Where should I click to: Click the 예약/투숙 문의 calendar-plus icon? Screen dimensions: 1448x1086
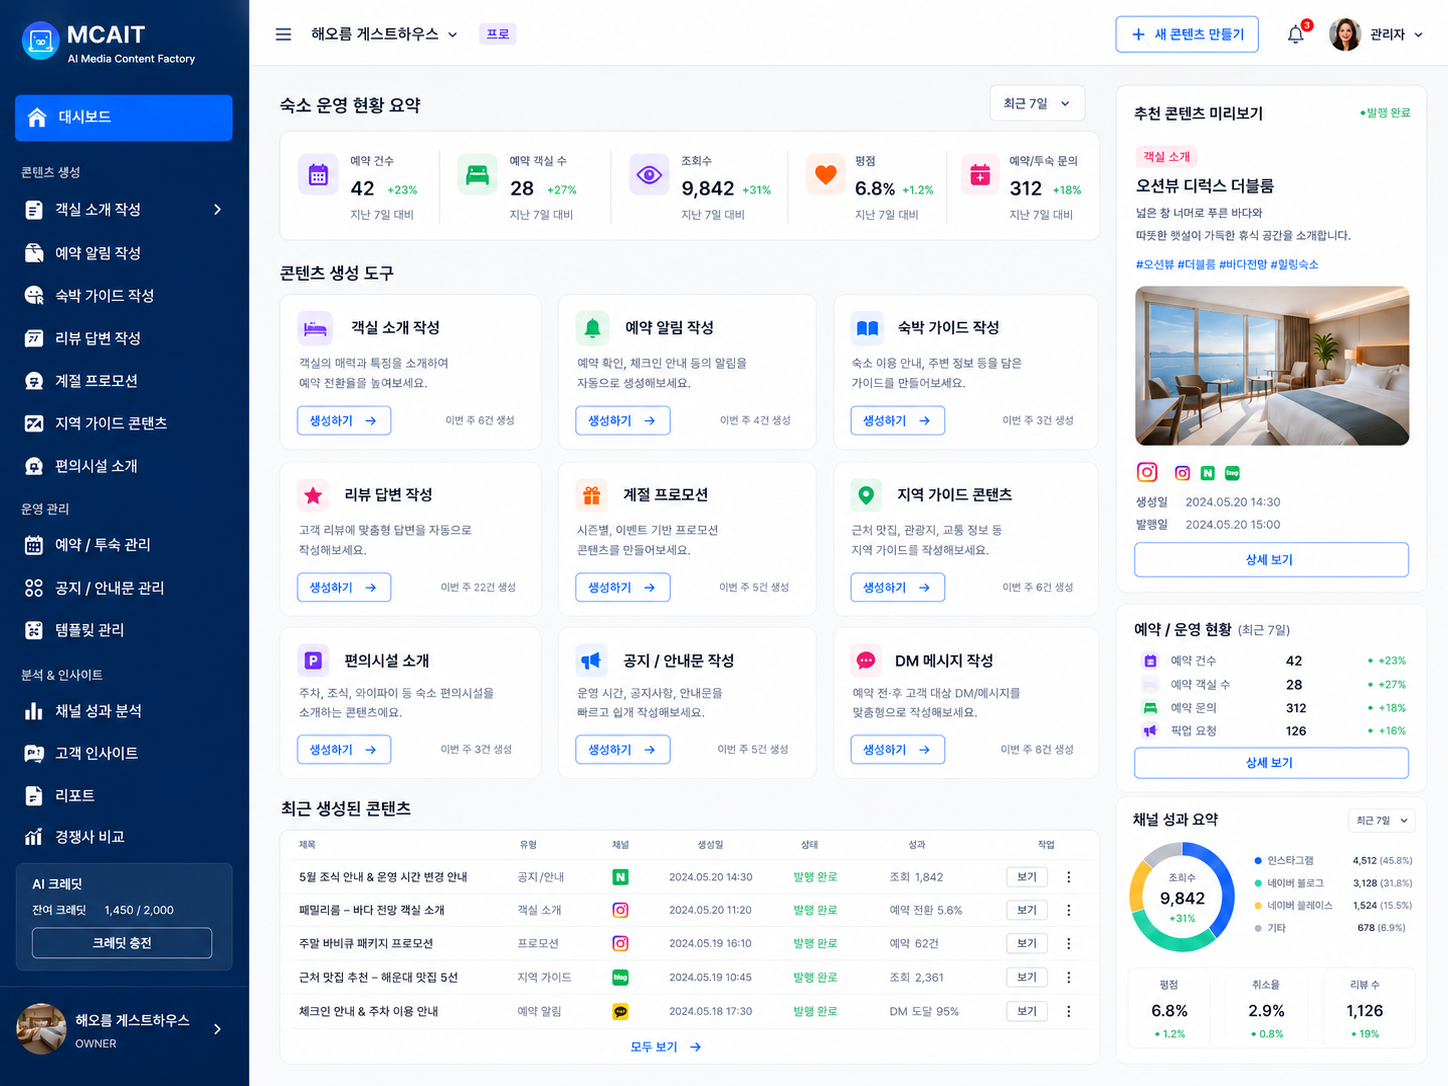point(980,175)
